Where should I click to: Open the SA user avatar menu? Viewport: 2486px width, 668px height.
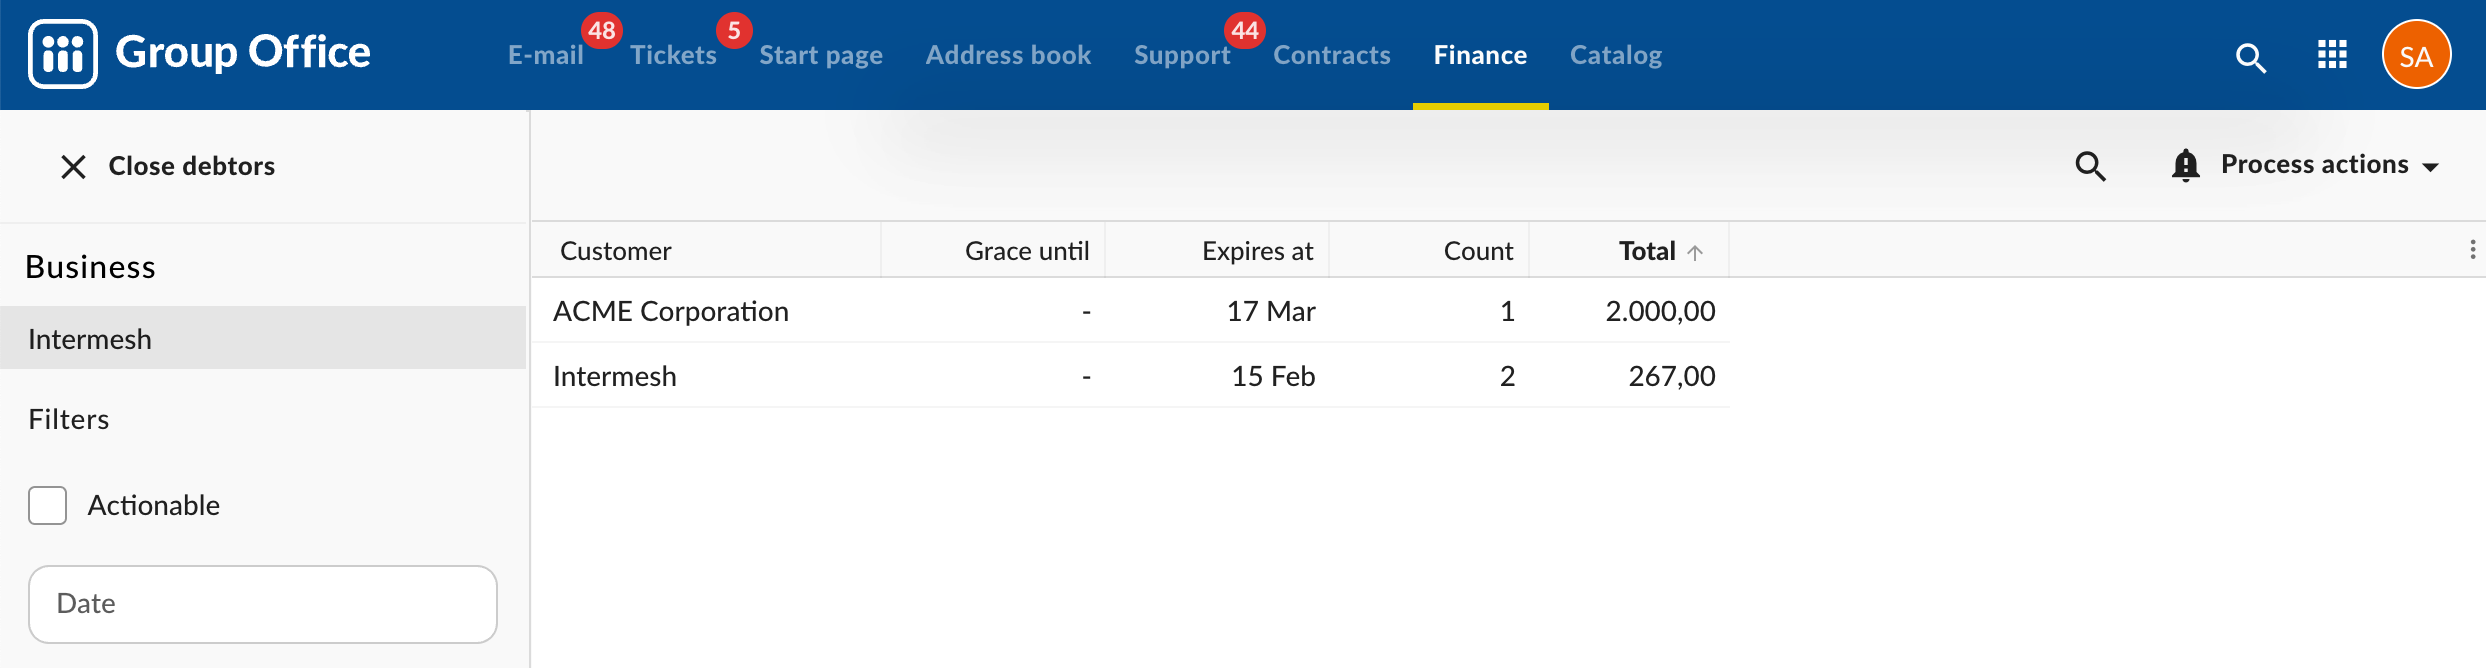[x=2416, y=55]
